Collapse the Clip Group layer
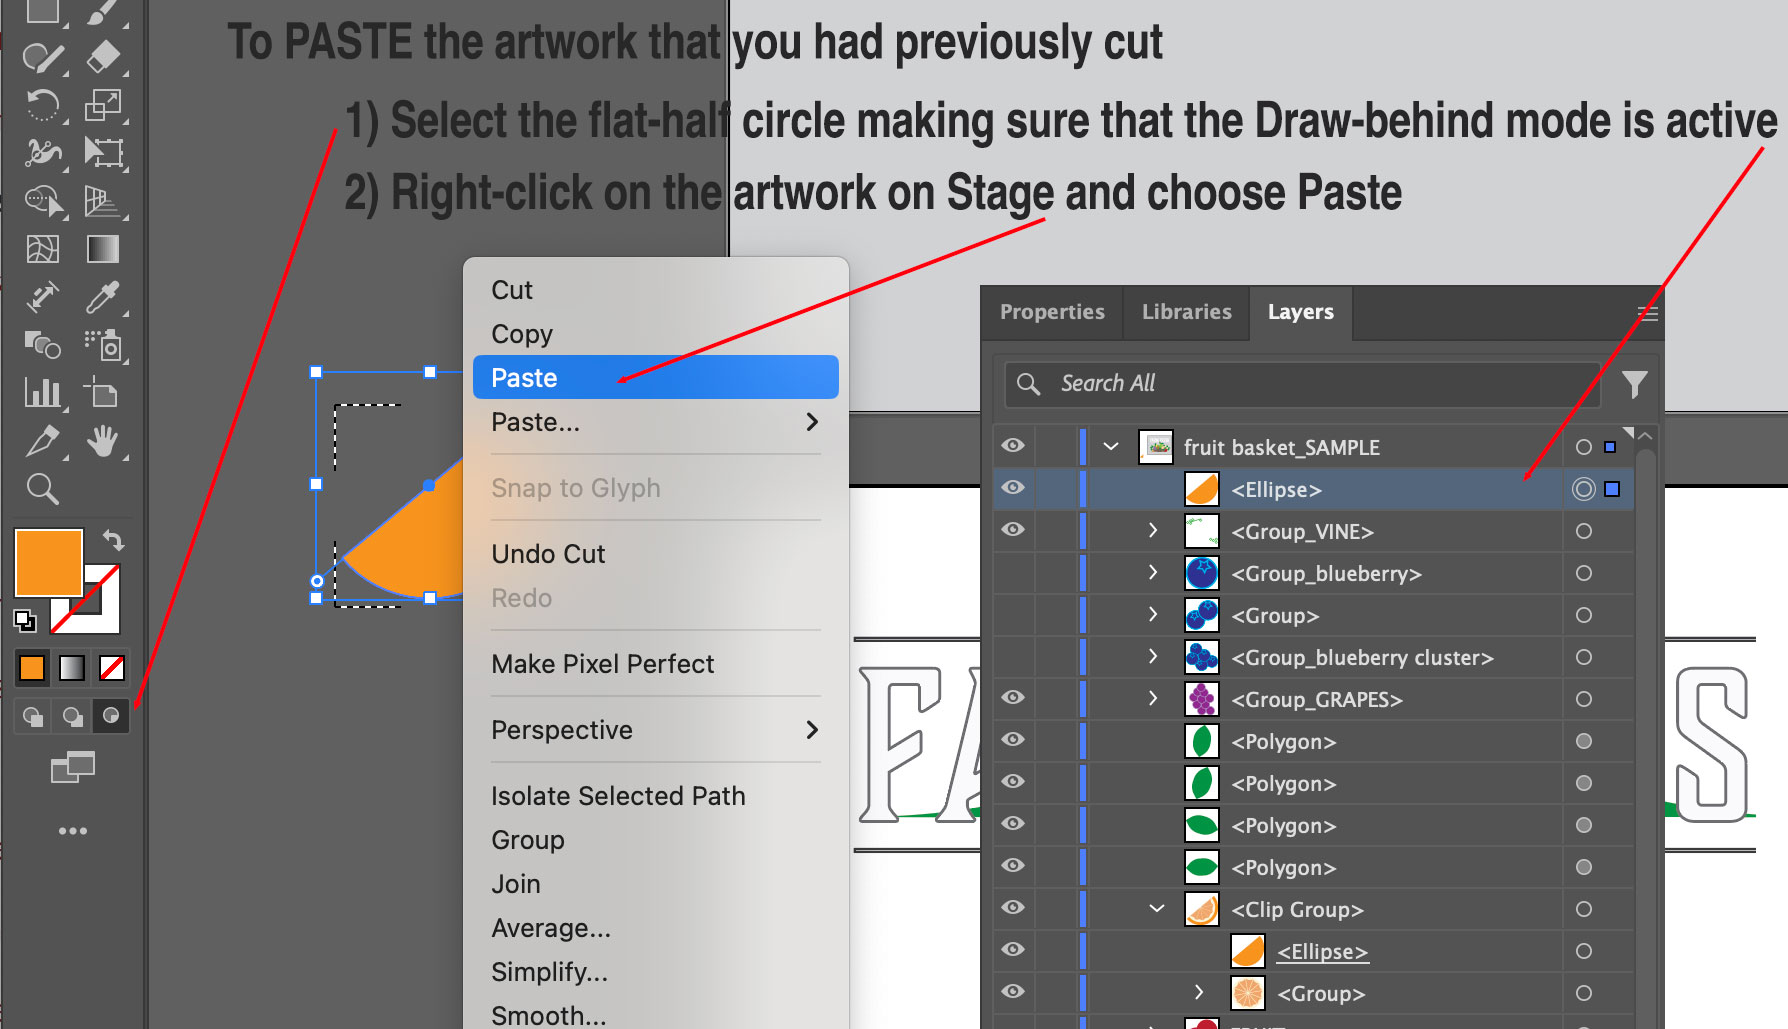The width and height of the screenshot is (1788, 1029). click(x=1157, y=909)
